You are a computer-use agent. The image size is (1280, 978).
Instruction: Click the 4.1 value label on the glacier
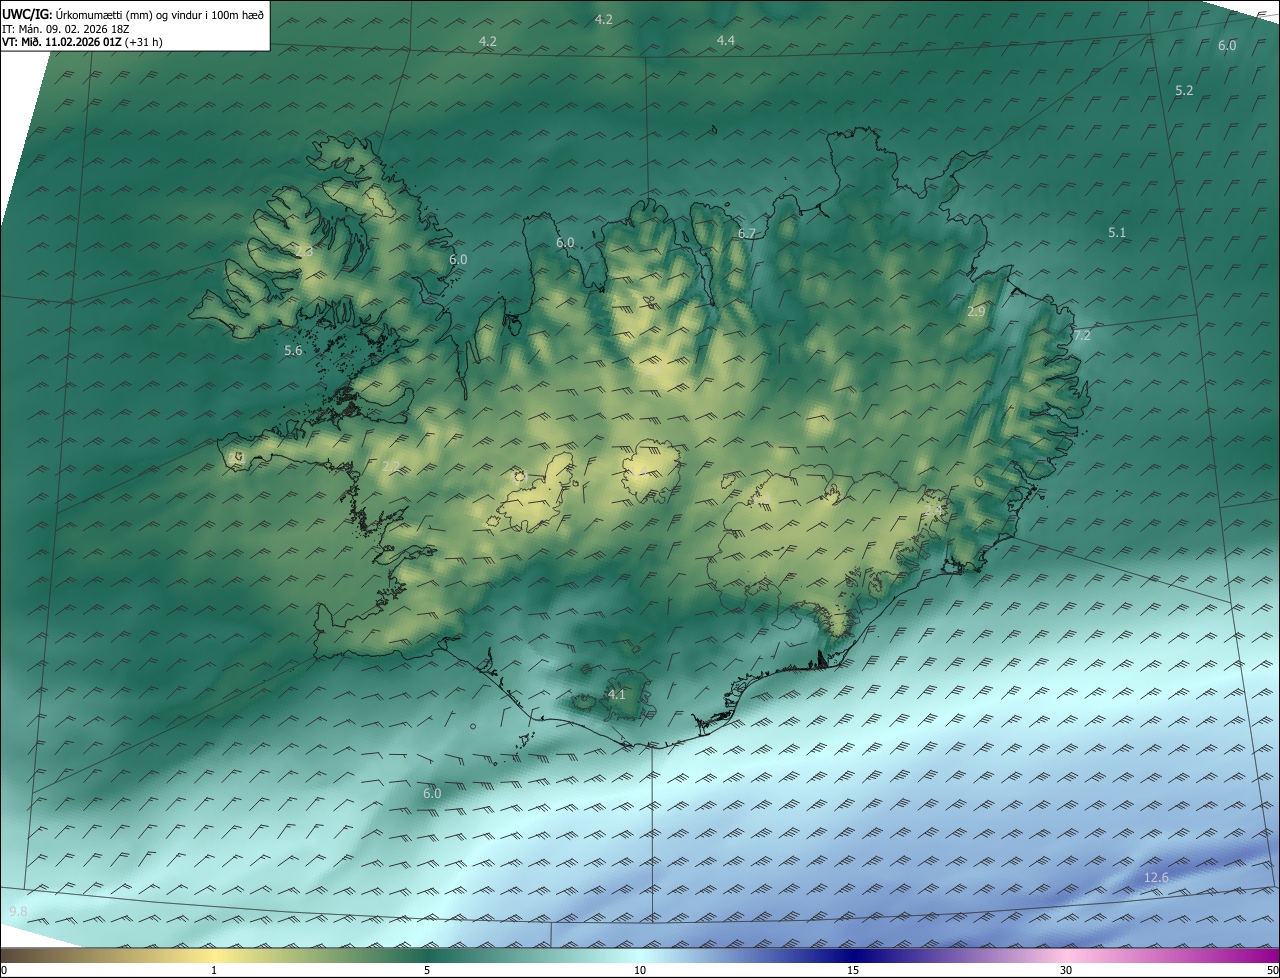tap(616, 694)
